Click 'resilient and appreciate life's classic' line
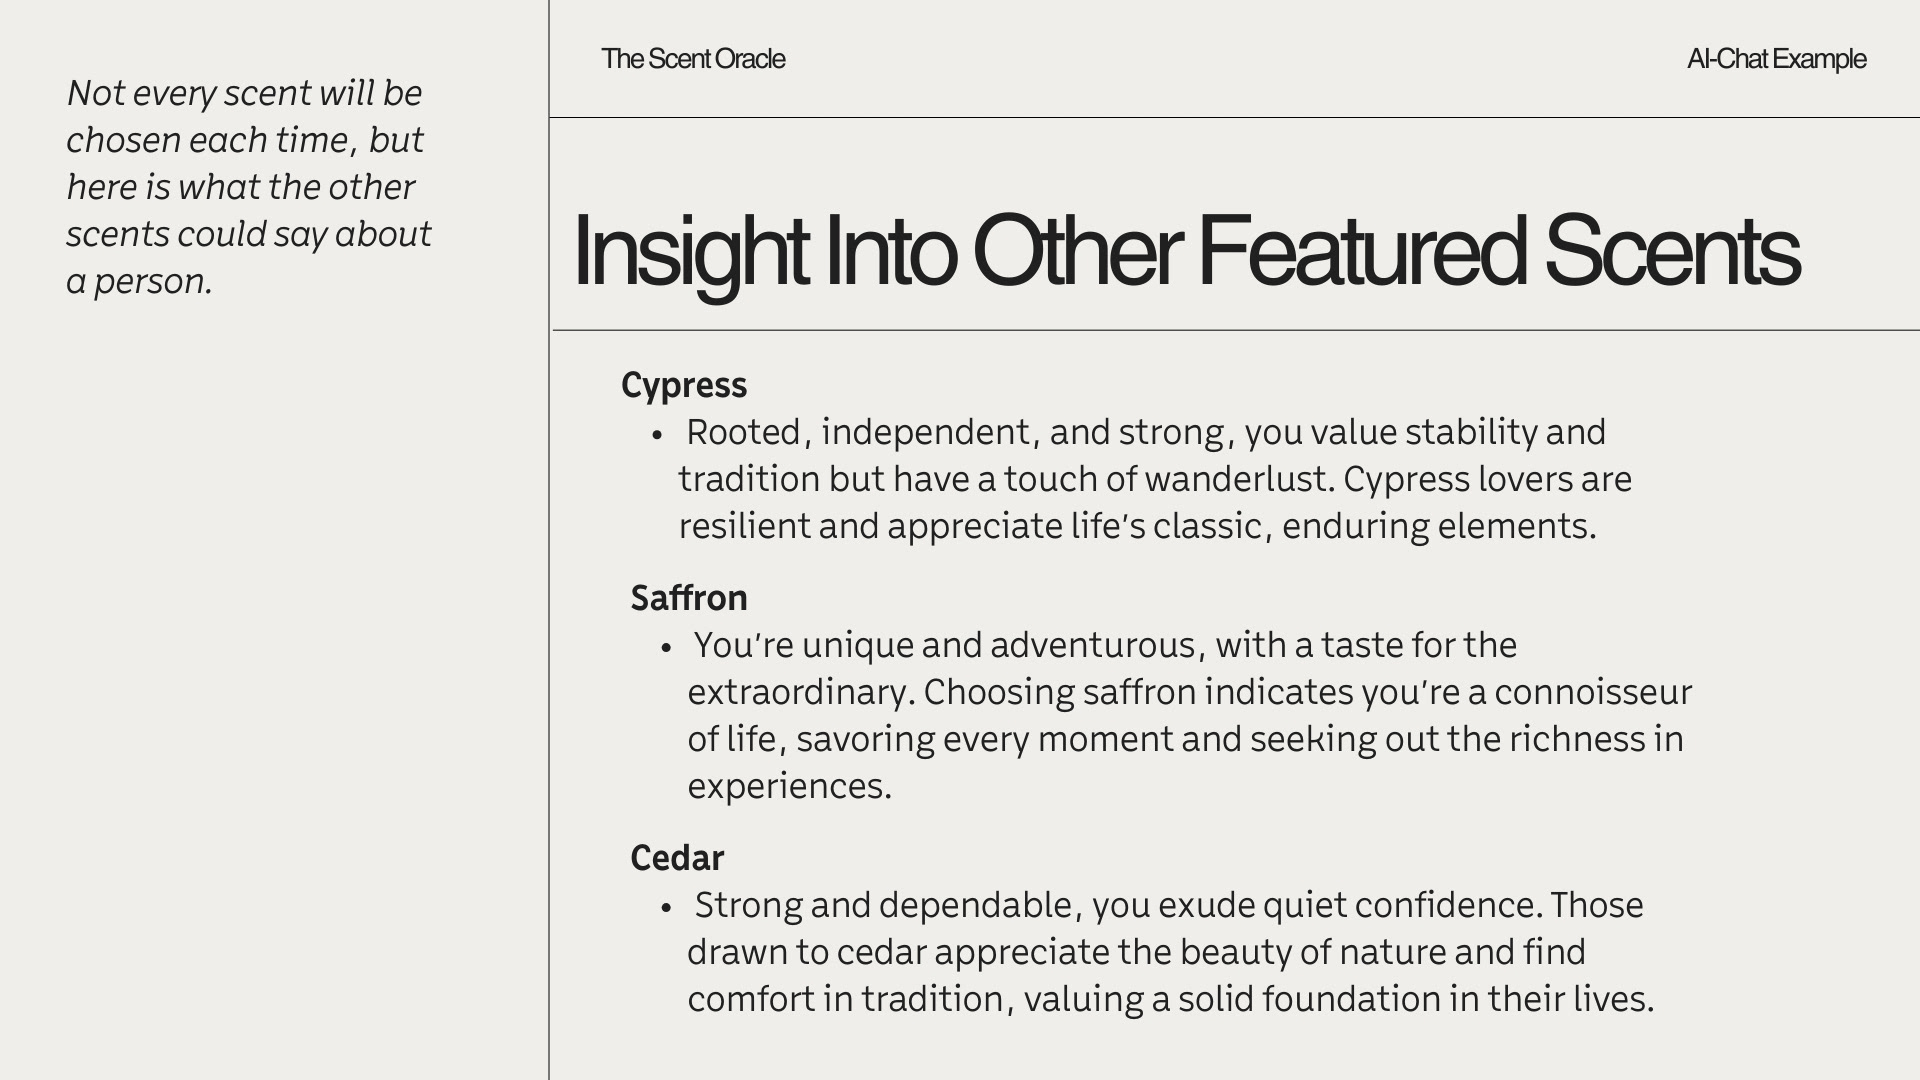Image resolution: width=1920 pixels, height=1080 pixels. click(1137, 526)
